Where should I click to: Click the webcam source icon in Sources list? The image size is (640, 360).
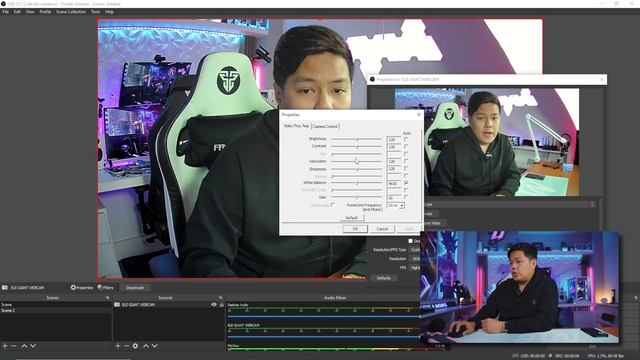click(x=117, y=304)
